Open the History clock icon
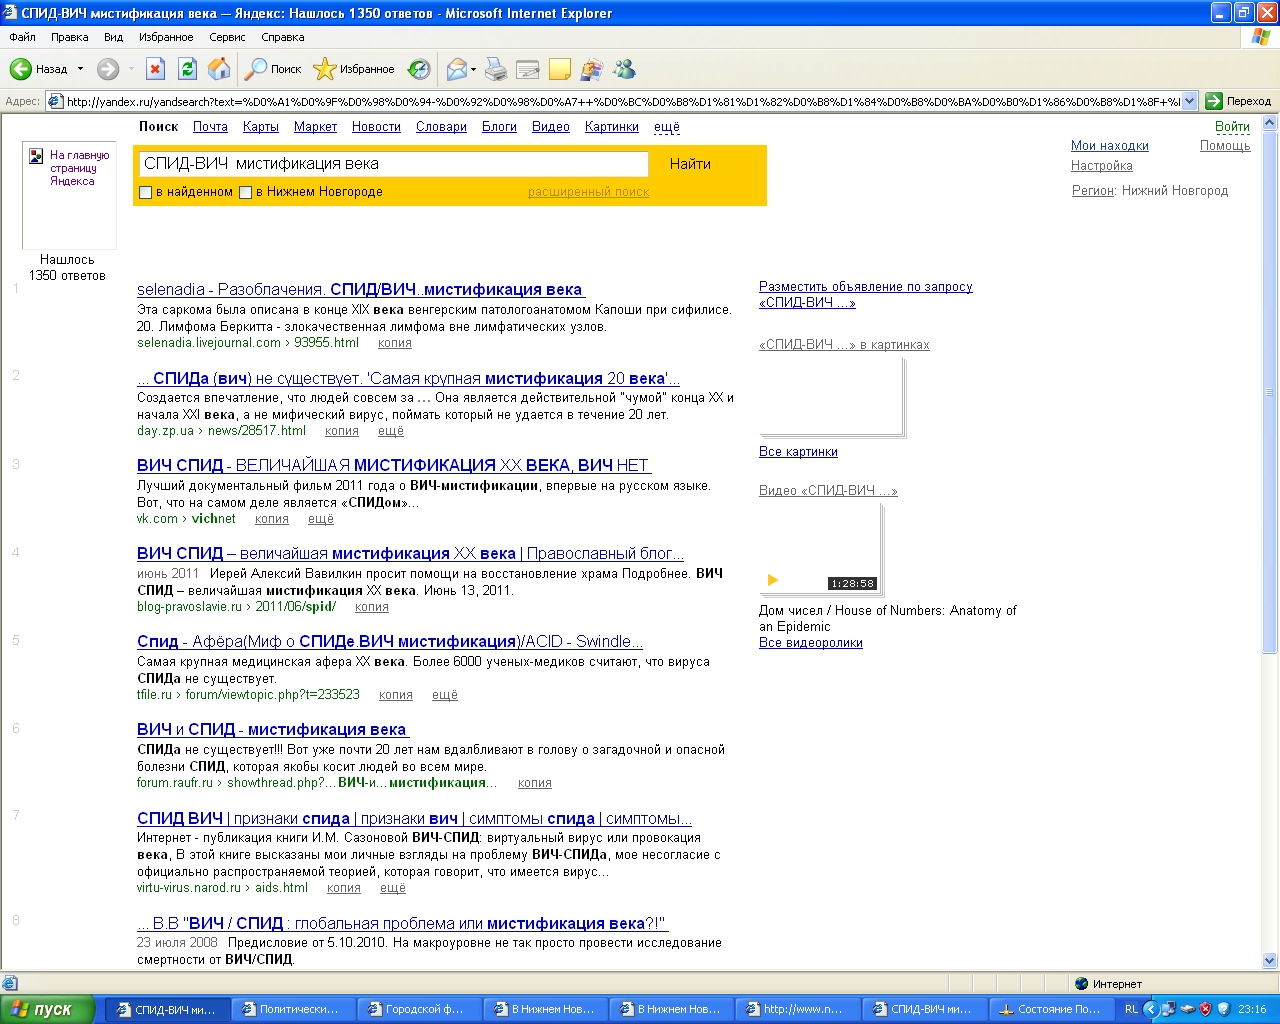 pyautogui.click(x=419, y=69)
